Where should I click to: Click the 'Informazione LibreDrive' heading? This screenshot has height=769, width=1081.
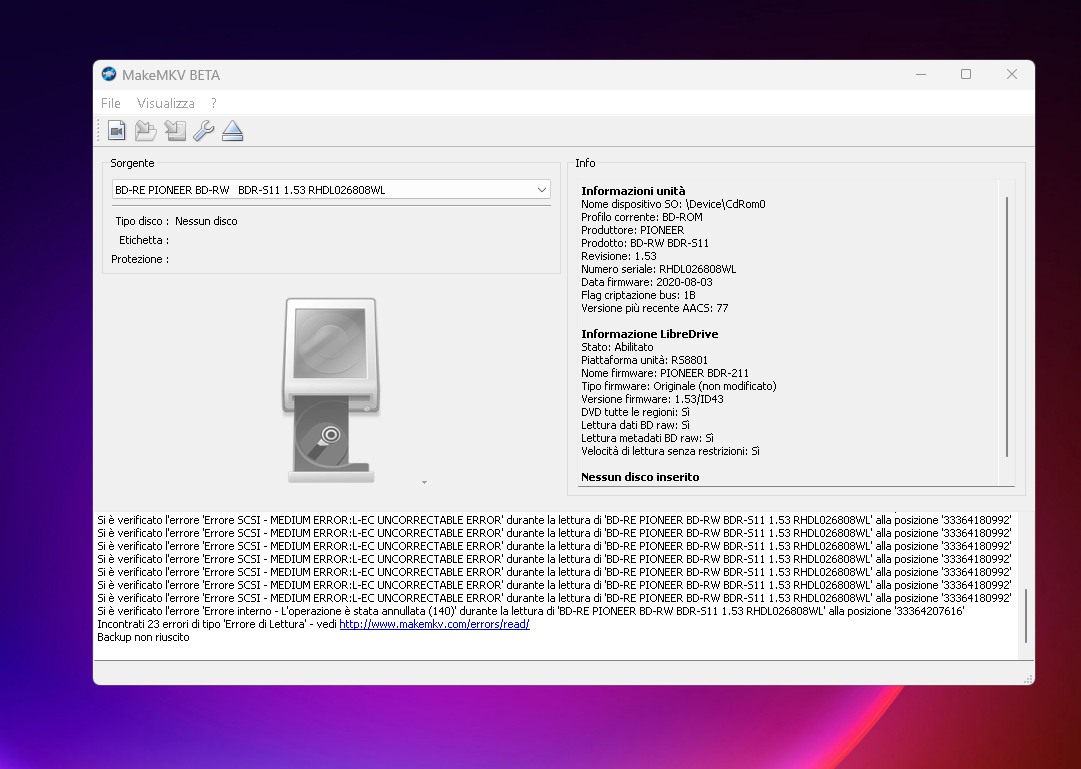[649, 334]
